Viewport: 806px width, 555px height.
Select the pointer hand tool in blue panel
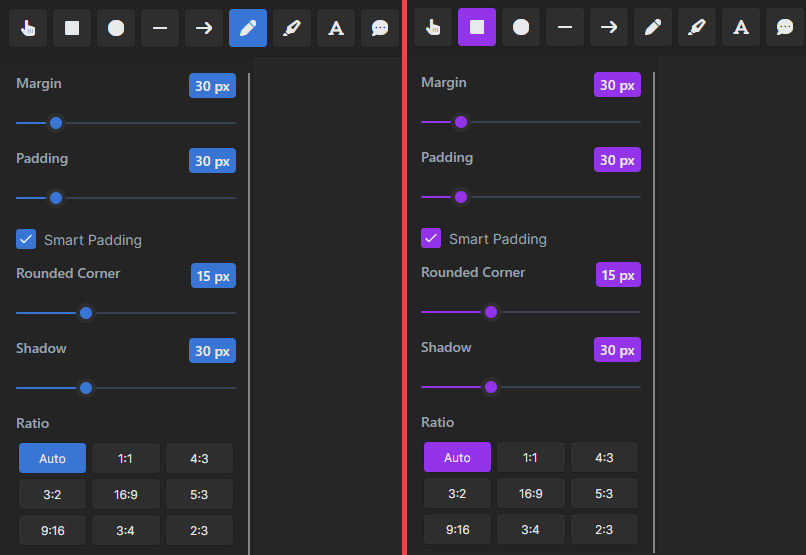[x=28, y=28]
